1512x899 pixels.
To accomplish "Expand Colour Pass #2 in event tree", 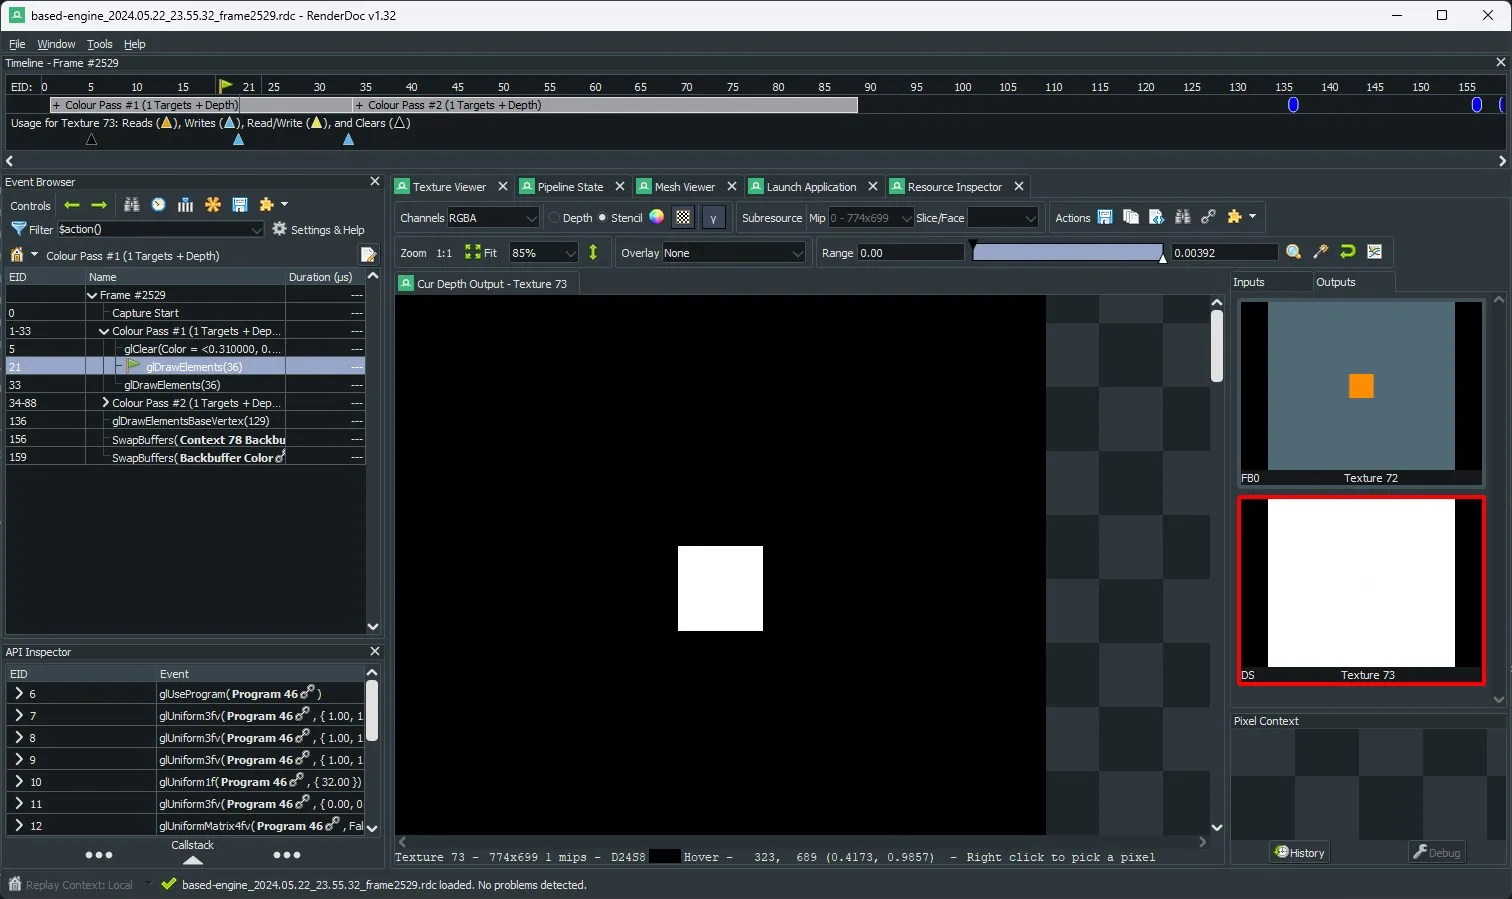I will 105,403.
